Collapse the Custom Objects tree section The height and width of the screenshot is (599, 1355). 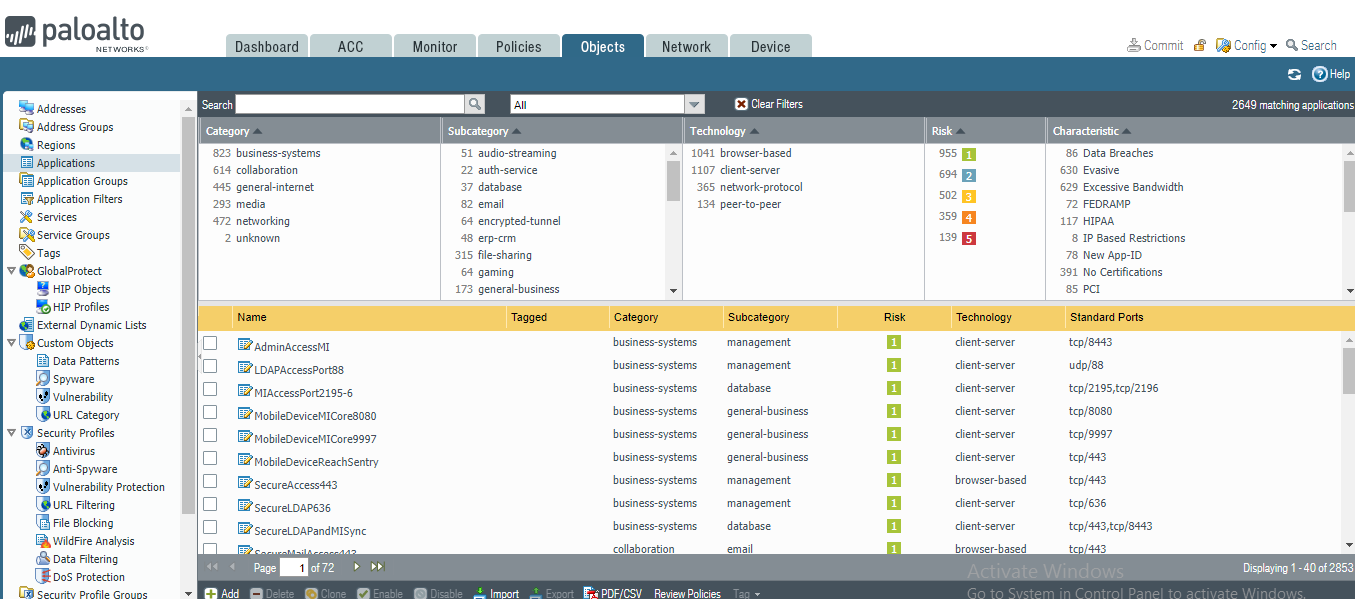(x=10, y=343)
